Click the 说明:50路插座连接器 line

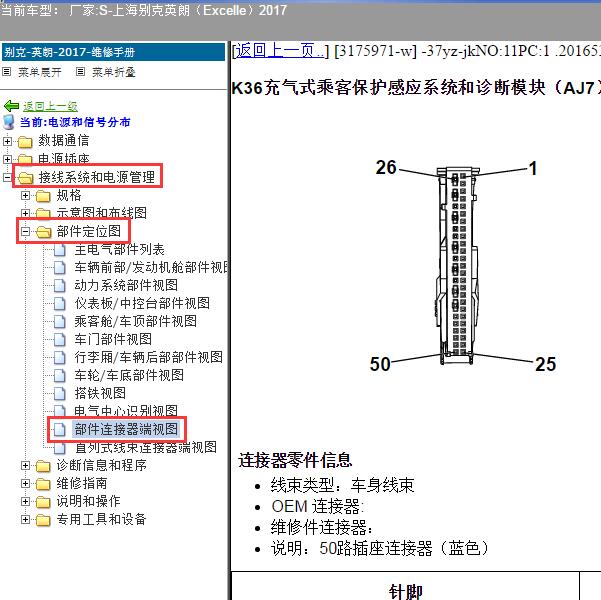pyautogui.click(x=379, y=548)
